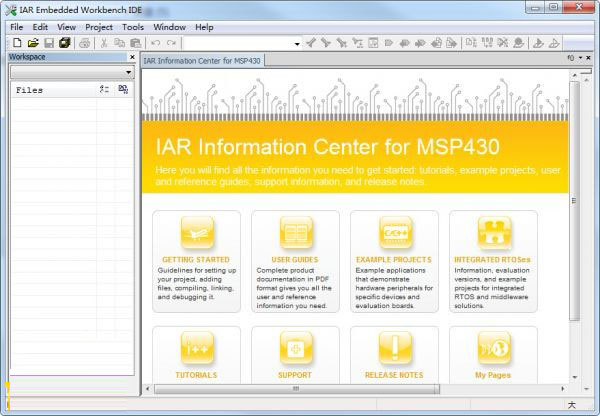Toggle Breakpoint via toolbar icon
Viewport: 600px width, 416px height.
pos(518,43)
